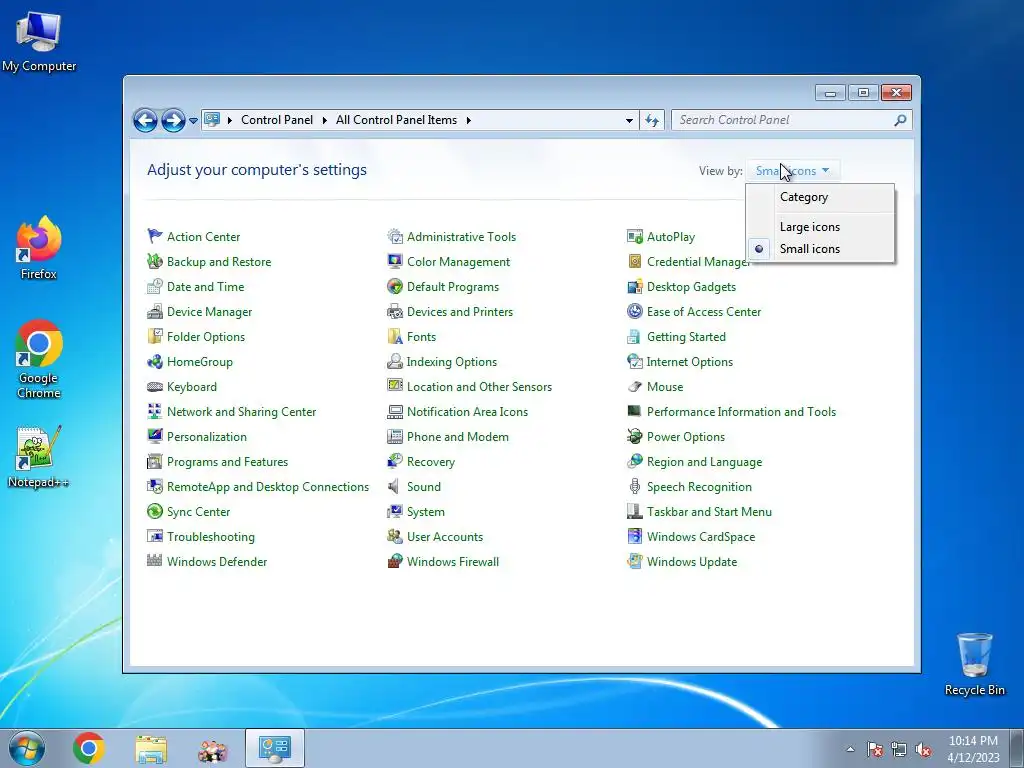This screenshot has width=1024, height=768.
Task: Expand the arrow after Control Panel breadcrumb
Action: pyautogui.click(x=324, y=120)
